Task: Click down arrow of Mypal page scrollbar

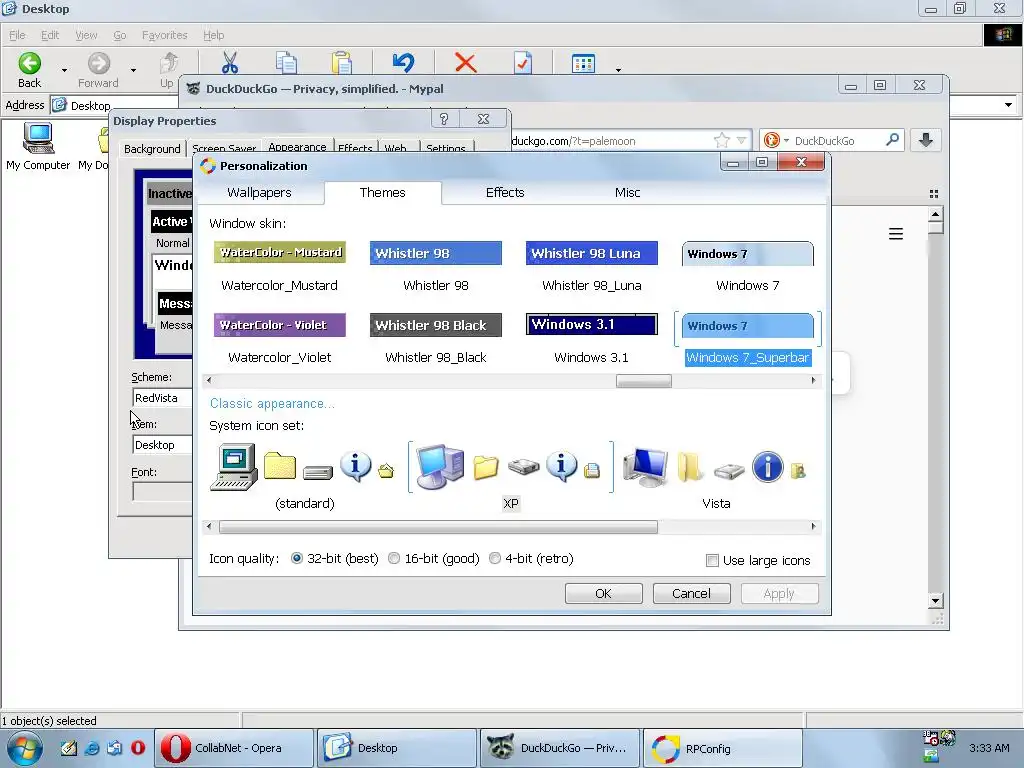Action: click(935, 601)
